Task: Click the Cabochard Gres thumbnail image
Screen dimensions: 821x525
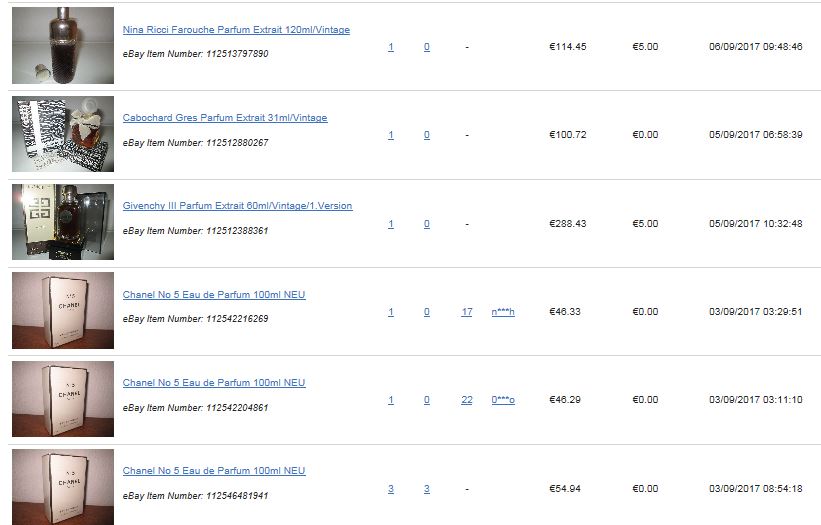Action: tap(63, 133)
